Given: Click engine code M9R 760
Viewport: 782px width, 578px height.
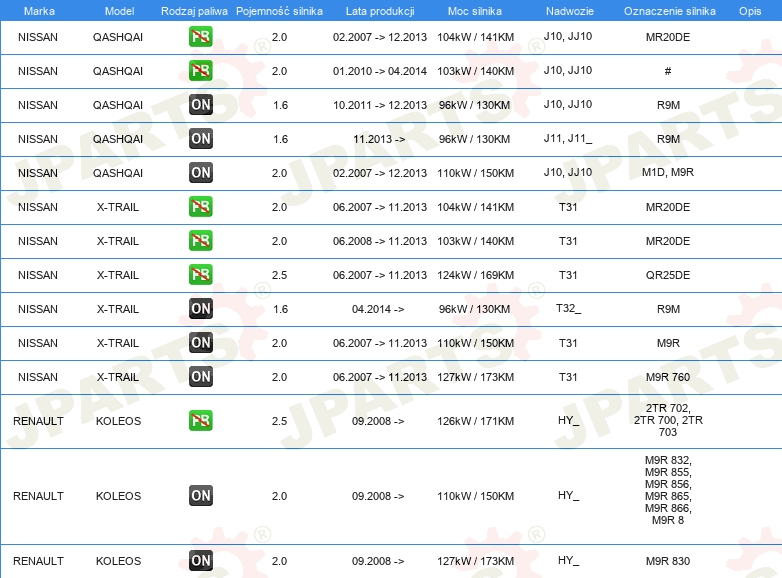Looking at the screenshot, I should (668, 377).
